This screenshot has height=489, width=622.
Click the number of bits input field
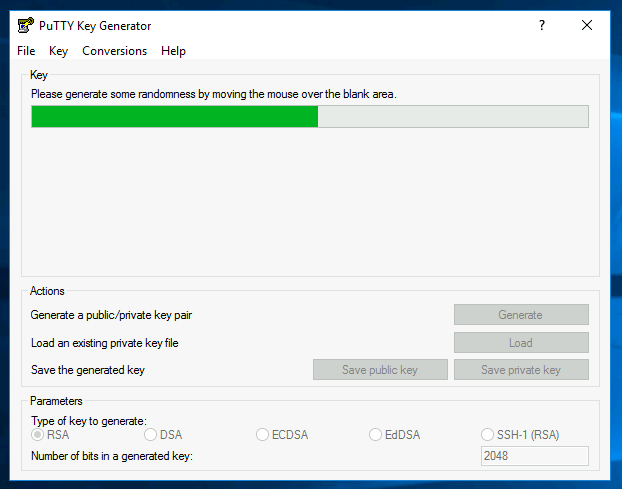click(x=534, y=456)
